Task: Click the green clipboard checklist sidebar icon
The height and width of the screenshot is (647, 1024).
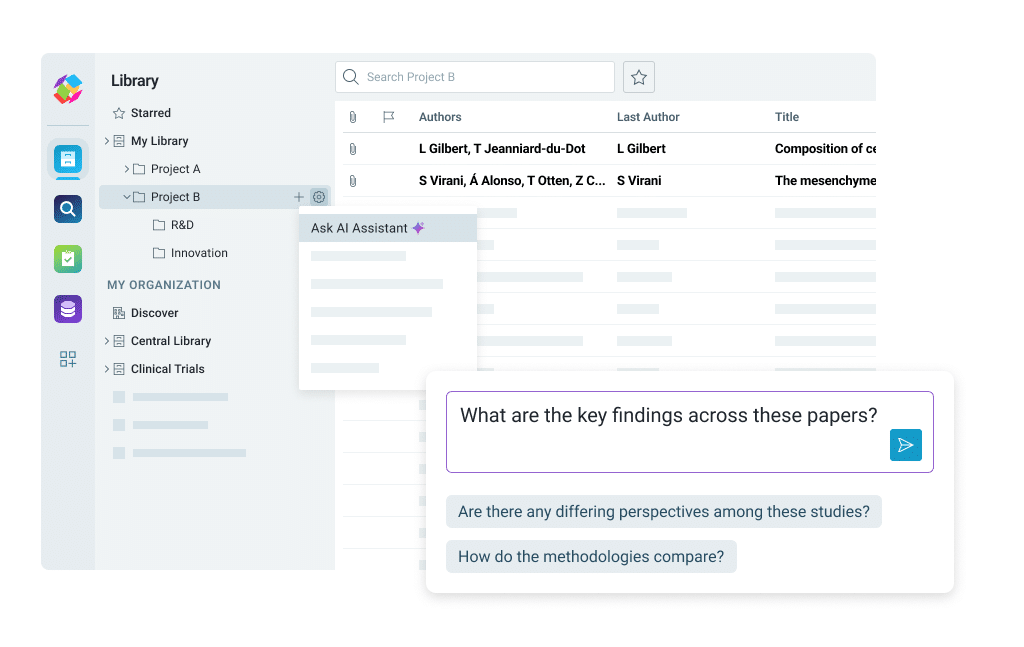Action: (68, 259)
